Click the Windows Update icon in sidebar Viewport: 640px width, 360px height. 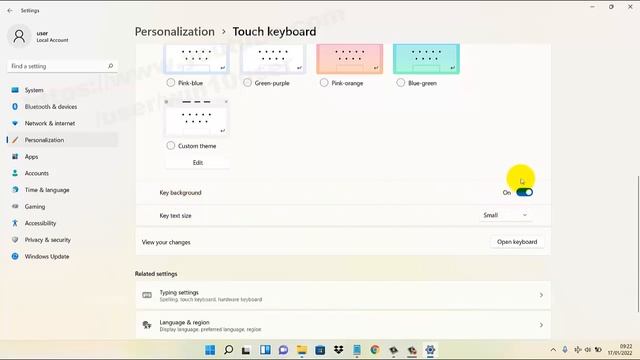(15, 256)
